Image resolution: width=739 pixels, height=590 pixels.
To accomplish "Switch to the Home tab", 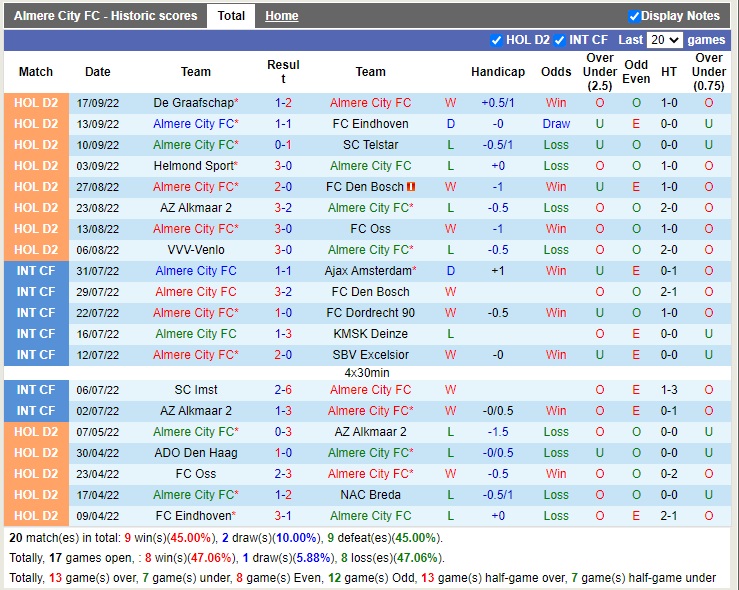I will tap(281, 16).
